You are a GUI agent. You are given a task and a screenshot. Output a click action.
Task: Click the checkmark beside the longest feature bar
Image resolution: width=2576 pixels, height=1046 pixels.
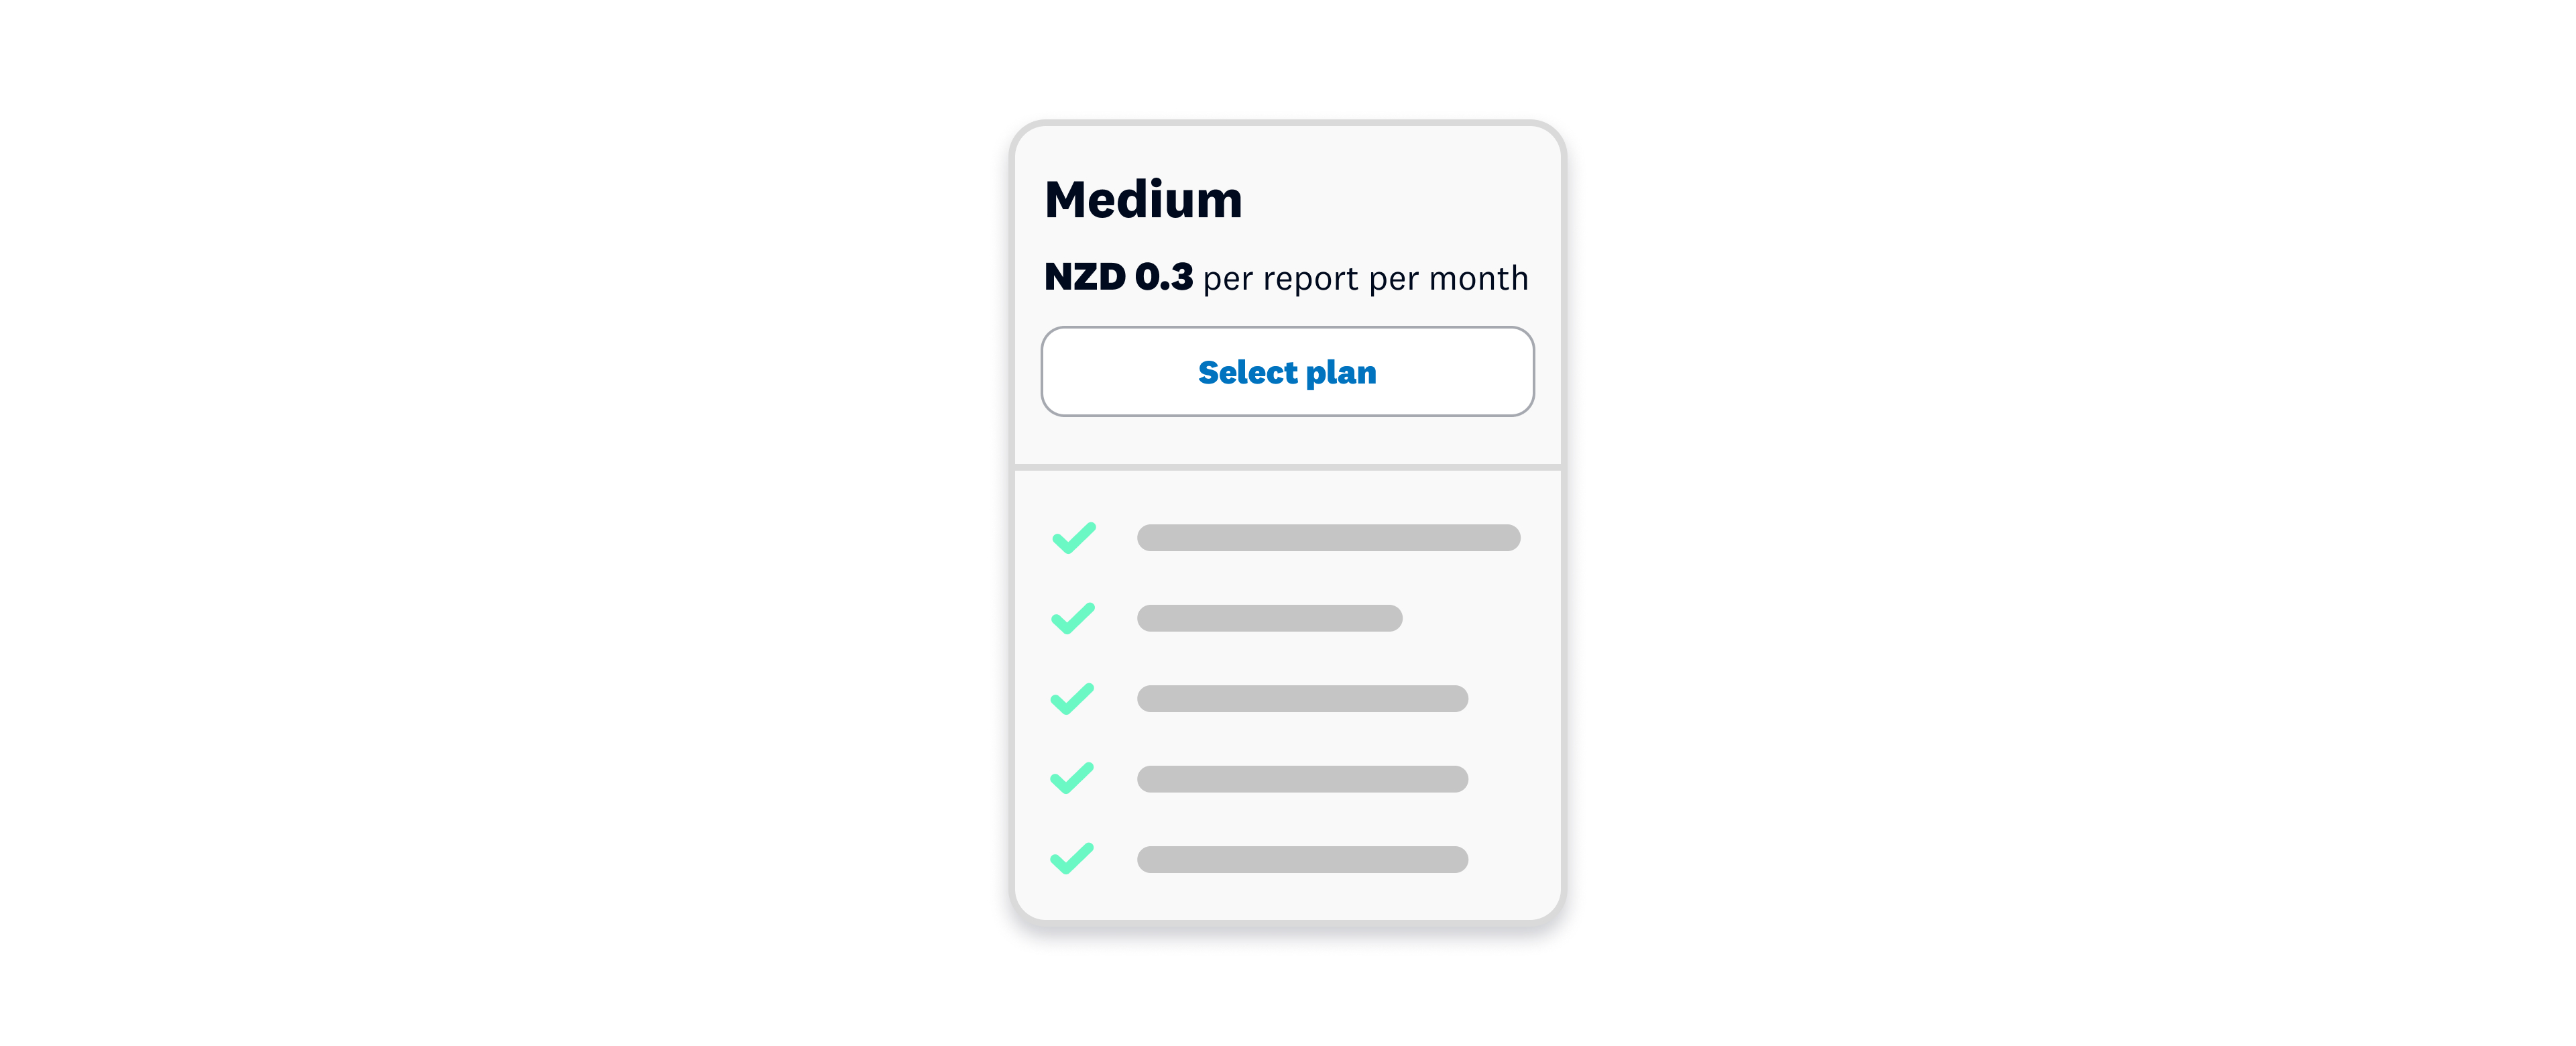1073,538
